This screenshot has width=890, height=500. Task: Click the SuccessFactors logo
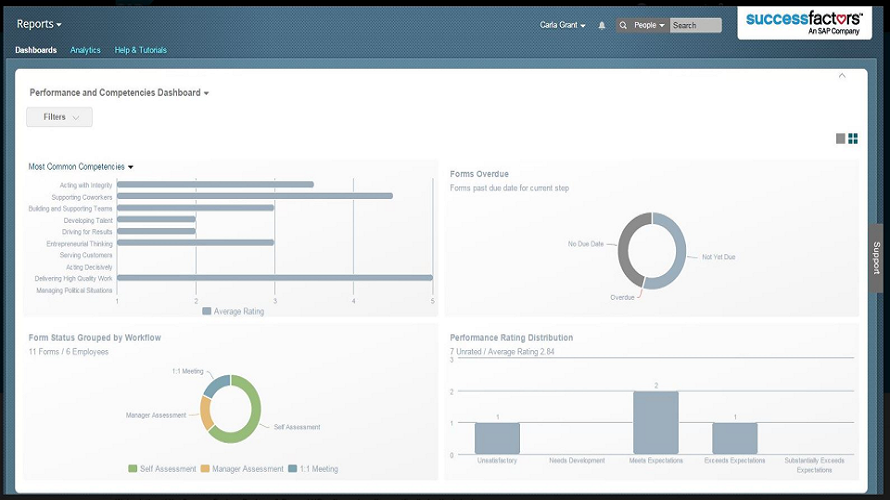click(x=804, y=23)
